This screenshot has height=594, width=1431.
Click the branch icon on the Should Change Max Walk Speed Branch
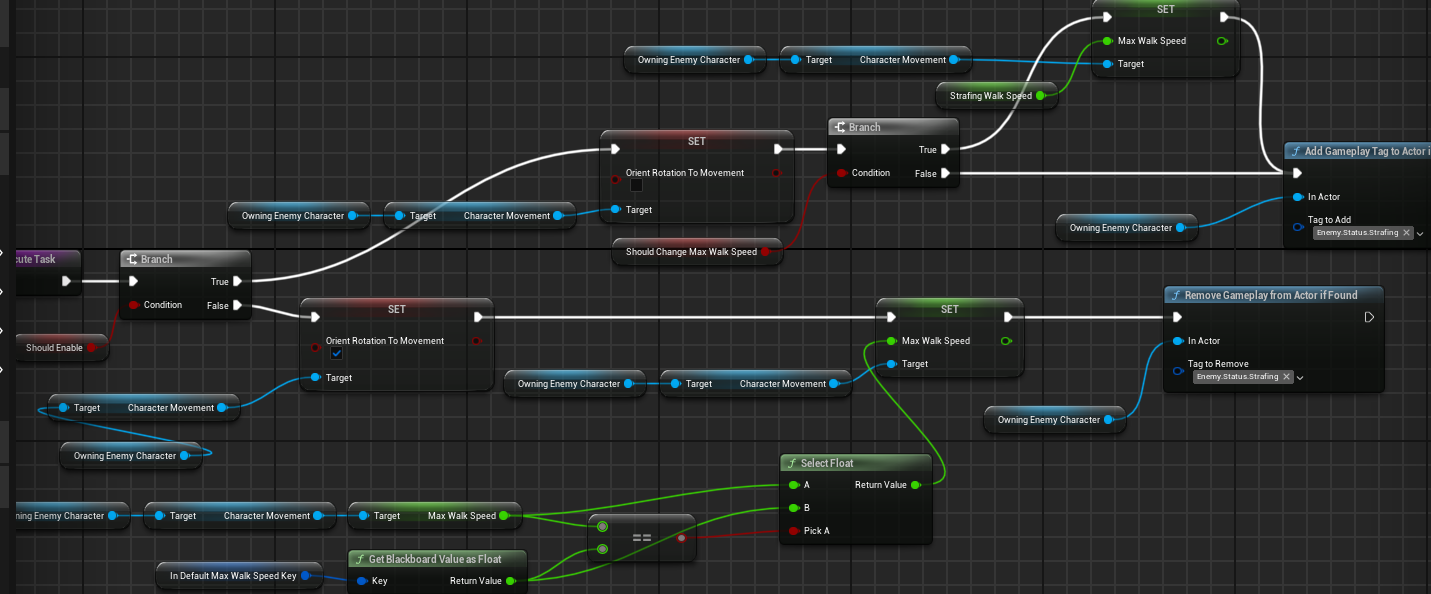840,127
